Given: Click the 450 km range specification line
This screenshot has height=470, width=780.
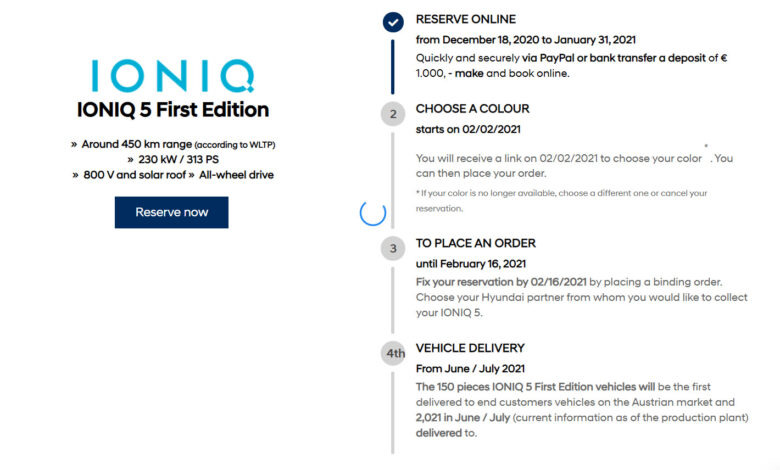Looking at the screenshot, I should (172, 144).
